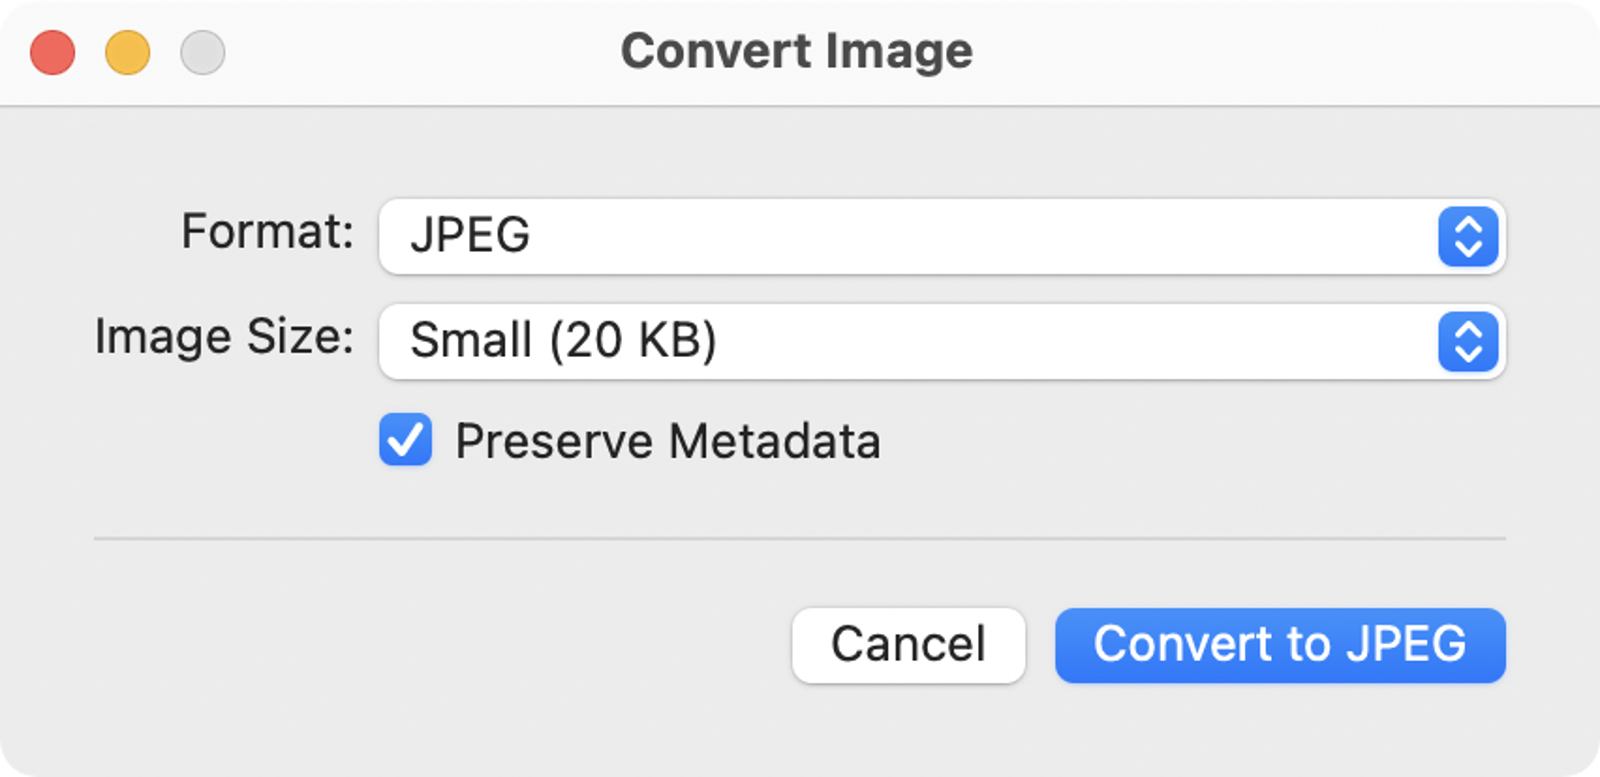Close the Convert Image dialog window
Image resolution: width=1600 pixels, height=777 pixels.
coord(53,53)
